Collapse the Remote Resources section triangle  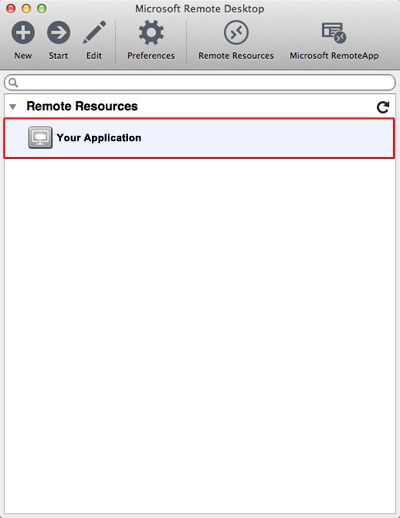click(x=13, y=107)
